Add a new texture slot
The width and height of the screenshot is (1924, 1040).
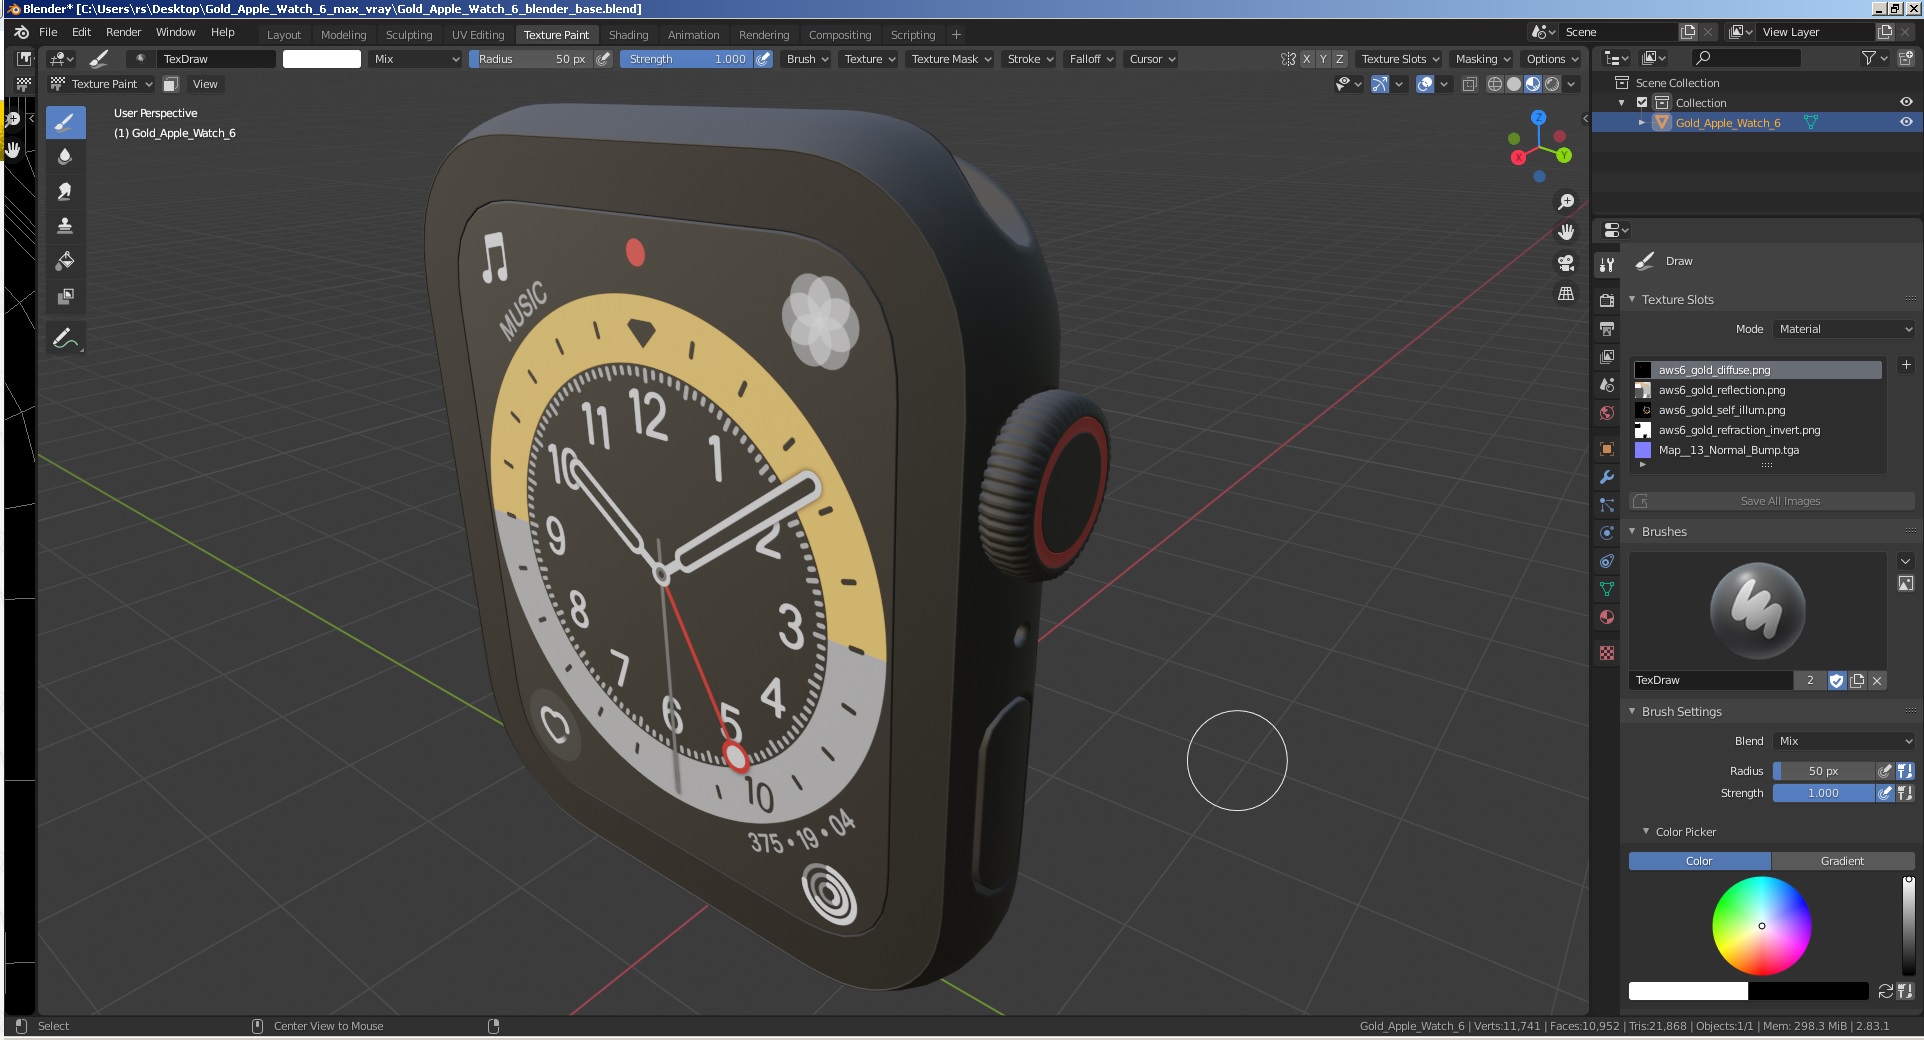click(x=1906, y=365)
